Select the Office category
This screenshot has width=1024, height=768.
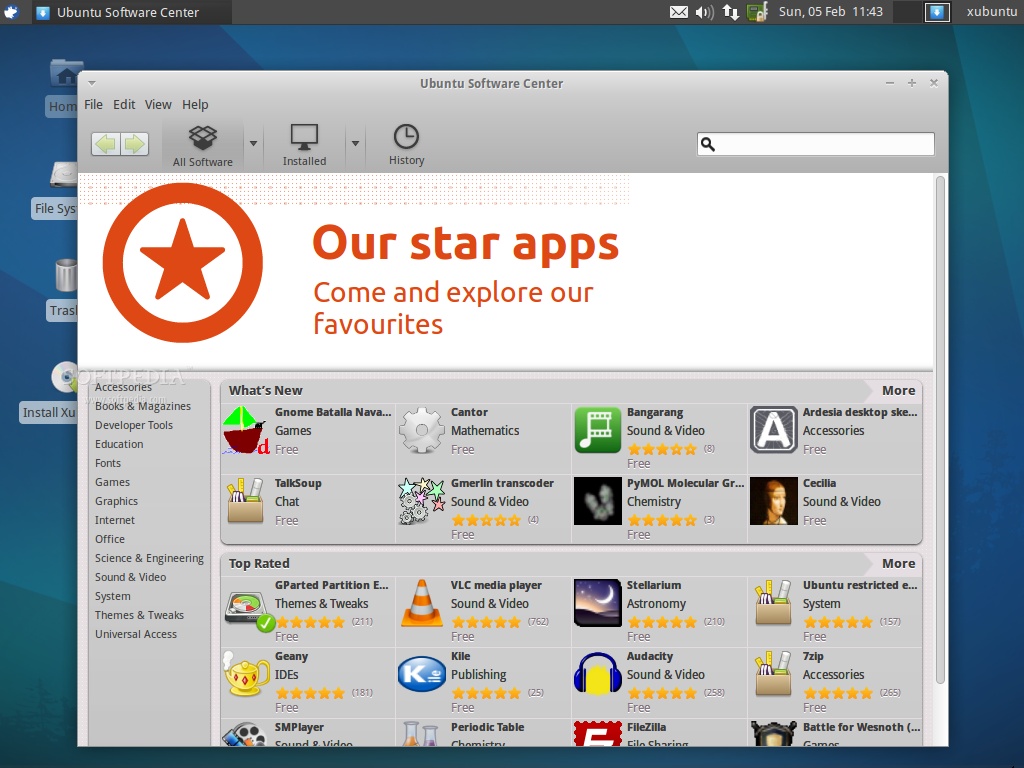coord(110,539)
